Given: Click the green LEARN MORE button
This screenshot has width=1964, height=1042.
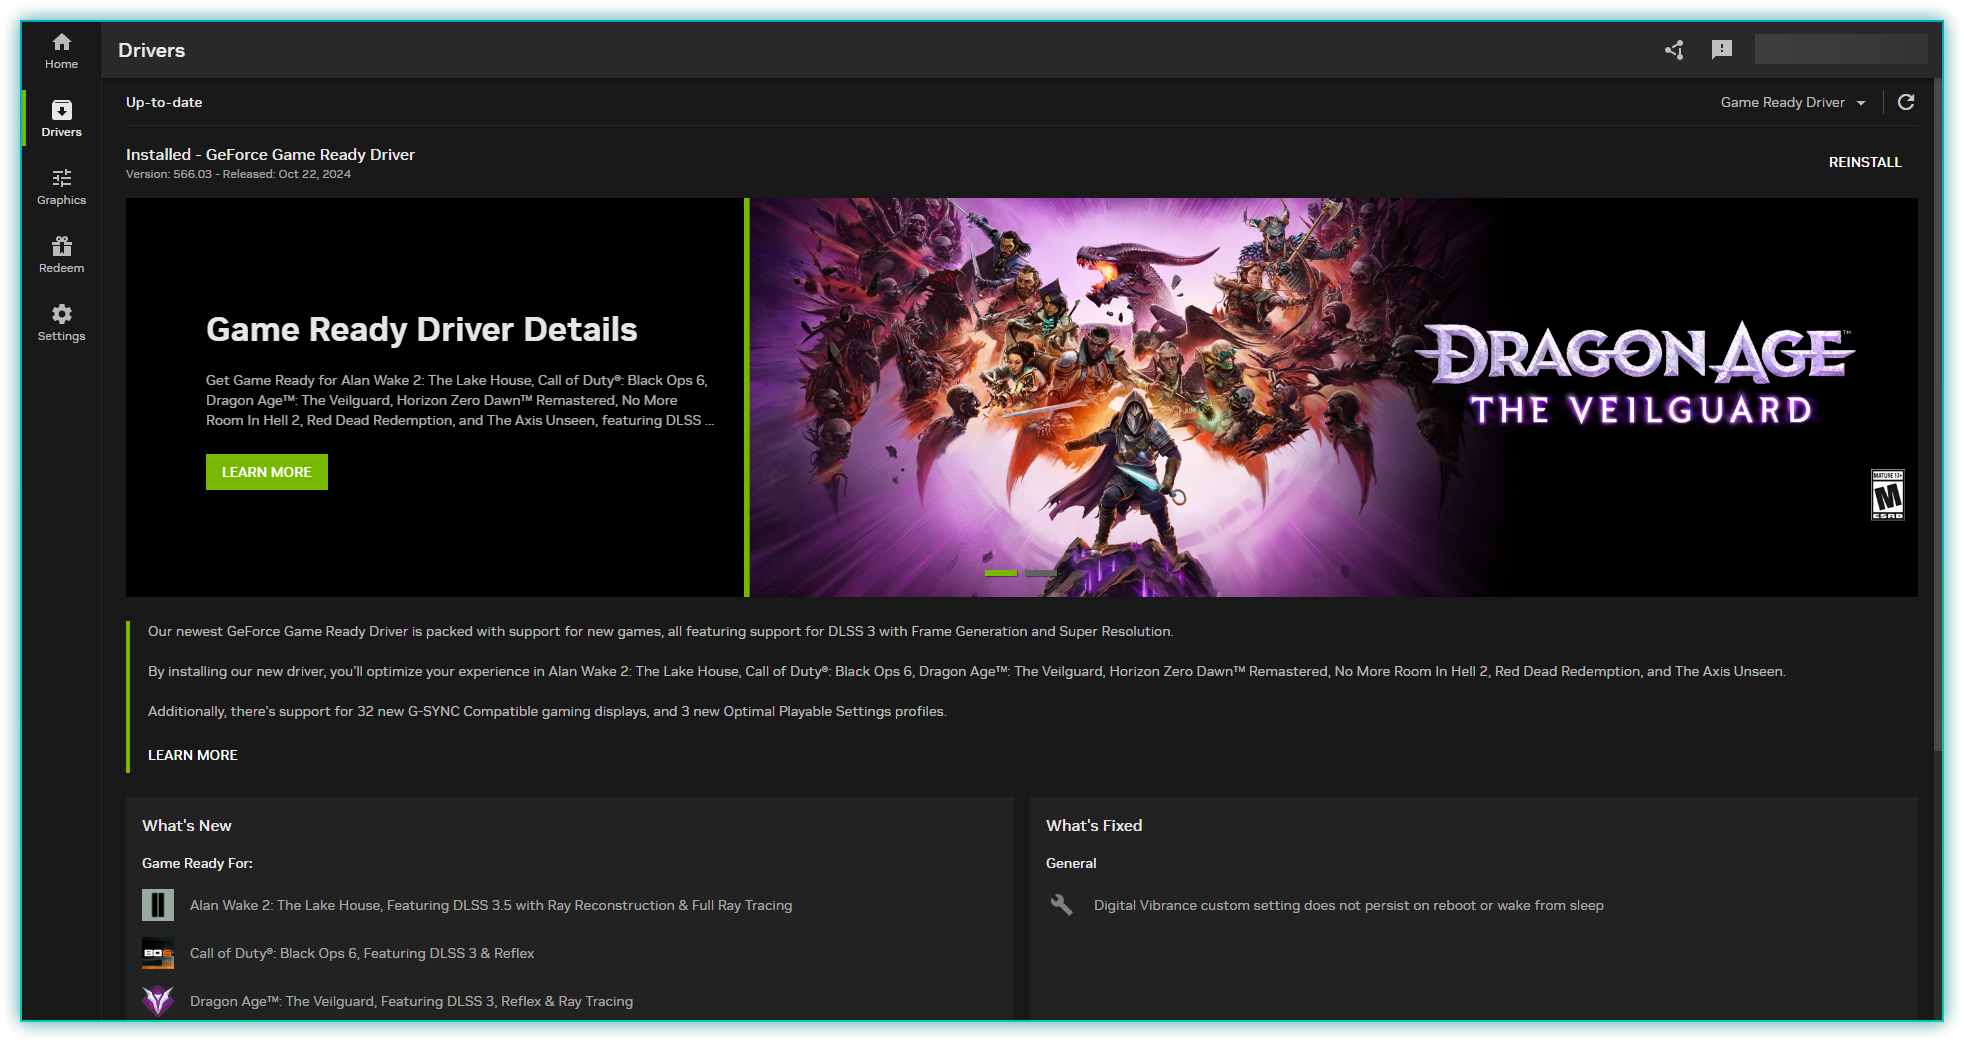Looking at the screenshot, I should [x=267, y=472].
